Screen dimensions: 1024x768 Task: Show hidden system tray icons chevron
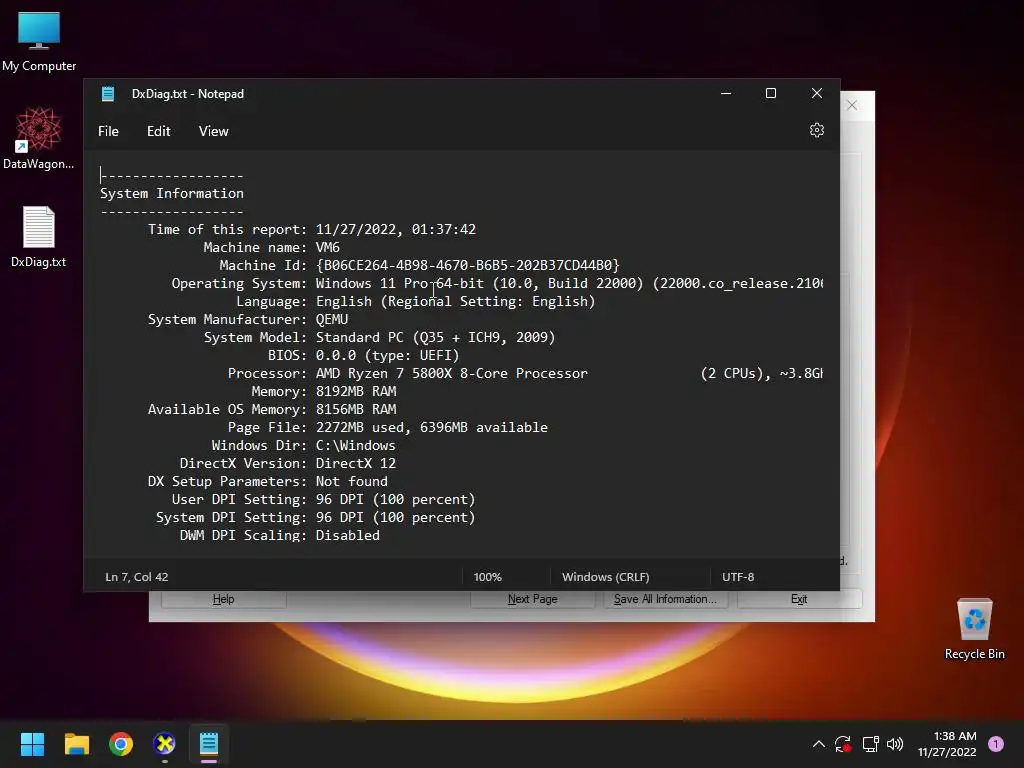(818, 744)
